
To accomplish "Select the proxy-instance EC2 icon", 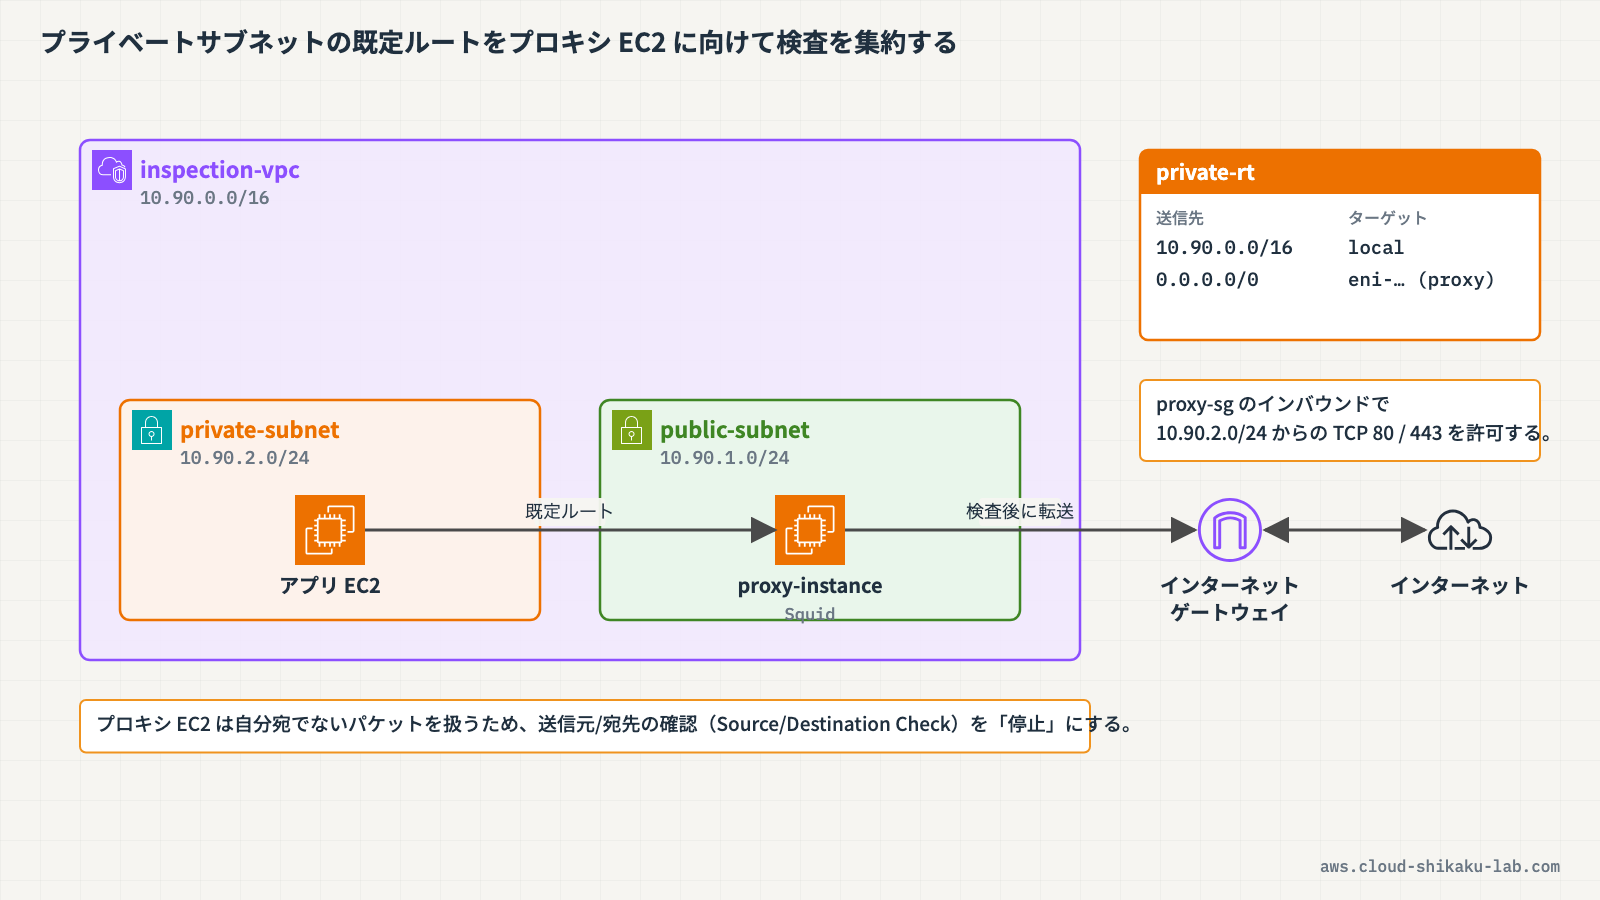I will pos(810,530).
